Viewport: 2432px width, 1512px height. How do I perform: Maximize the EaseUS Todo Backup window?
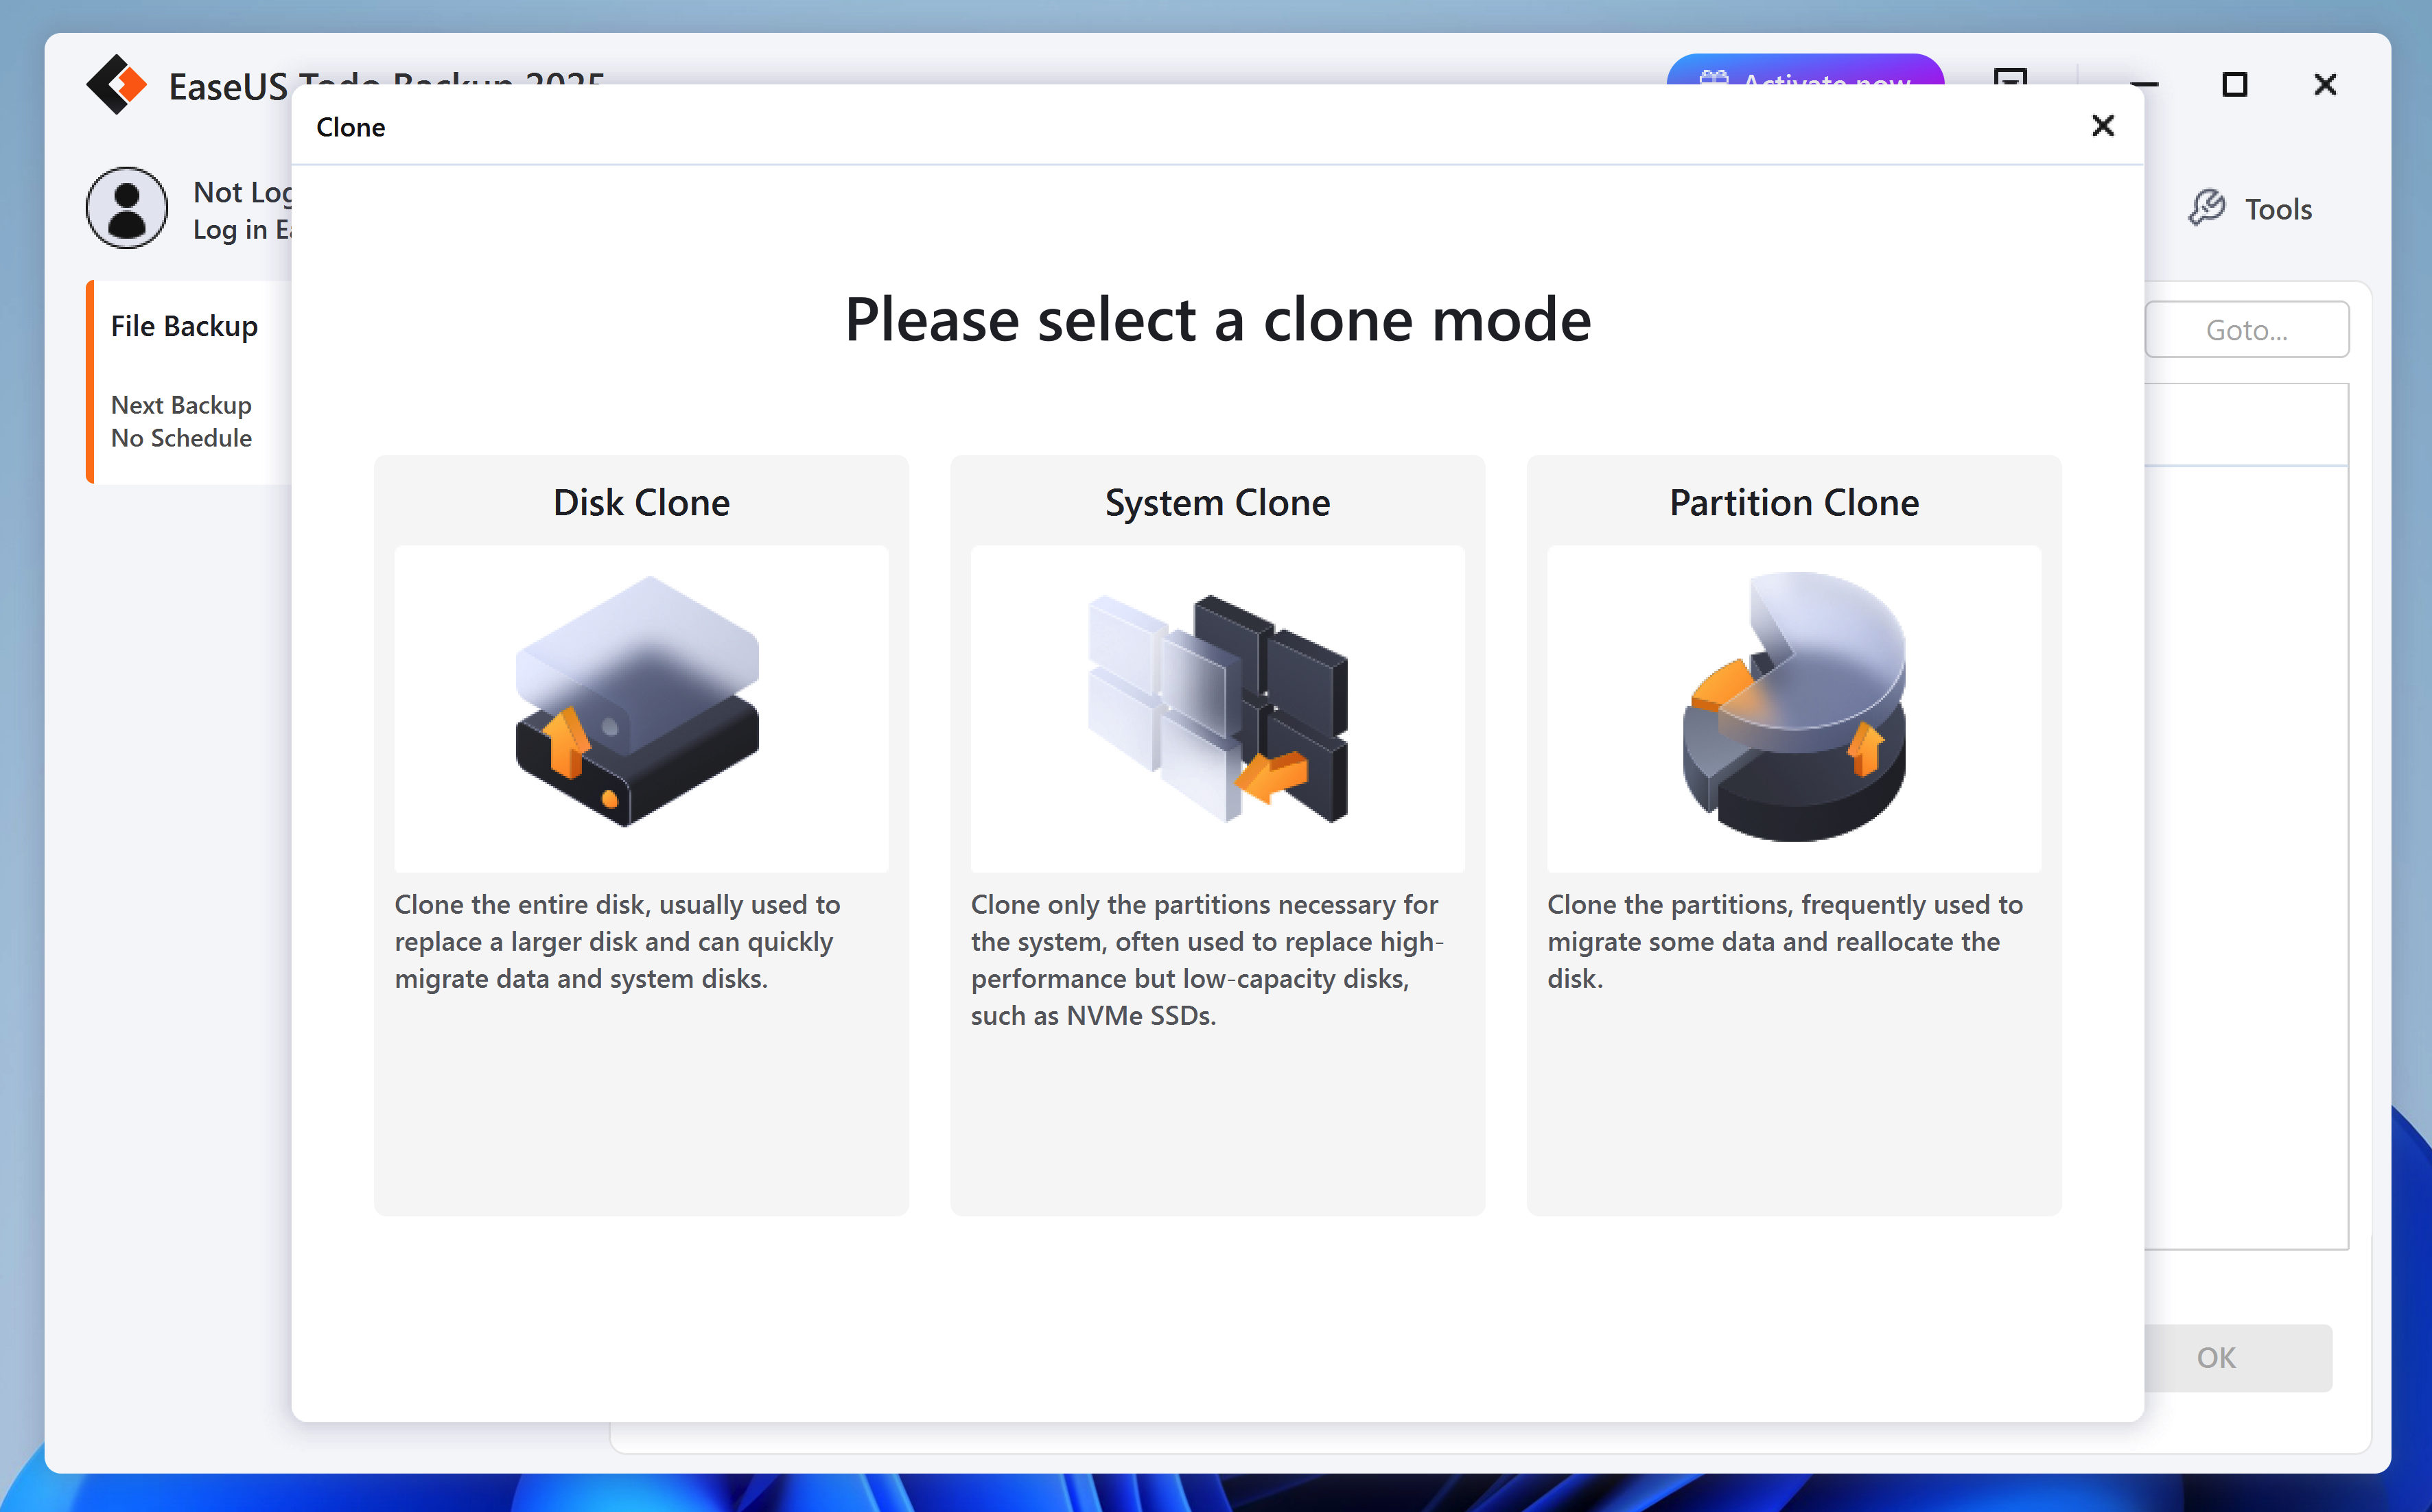tap(2234, 85)
